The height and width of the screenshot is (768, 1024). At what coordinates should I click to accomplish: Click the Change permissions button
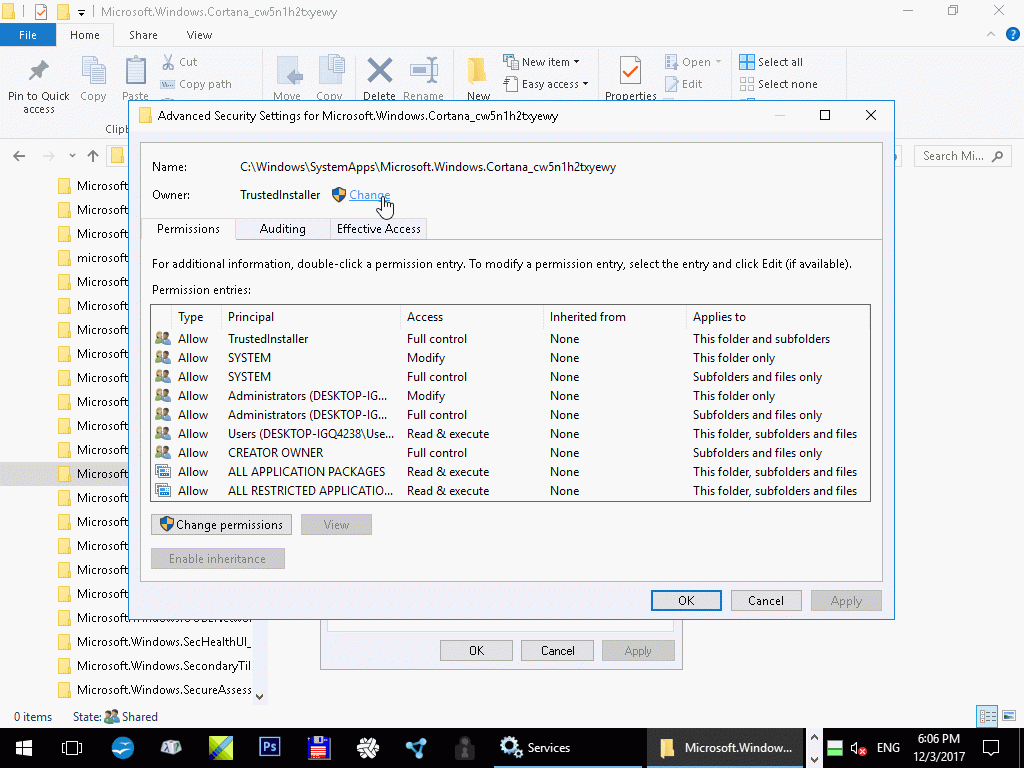point(221,524)
